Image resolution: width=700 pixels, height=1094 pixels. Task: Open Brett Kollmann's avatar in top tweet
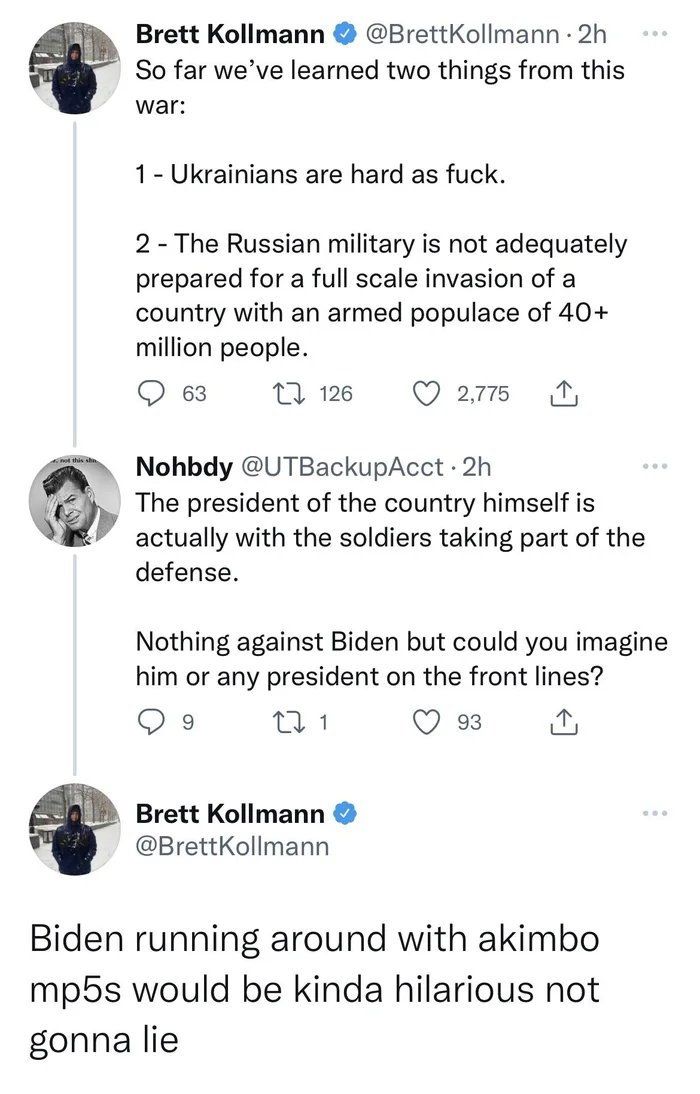[75, 68]
